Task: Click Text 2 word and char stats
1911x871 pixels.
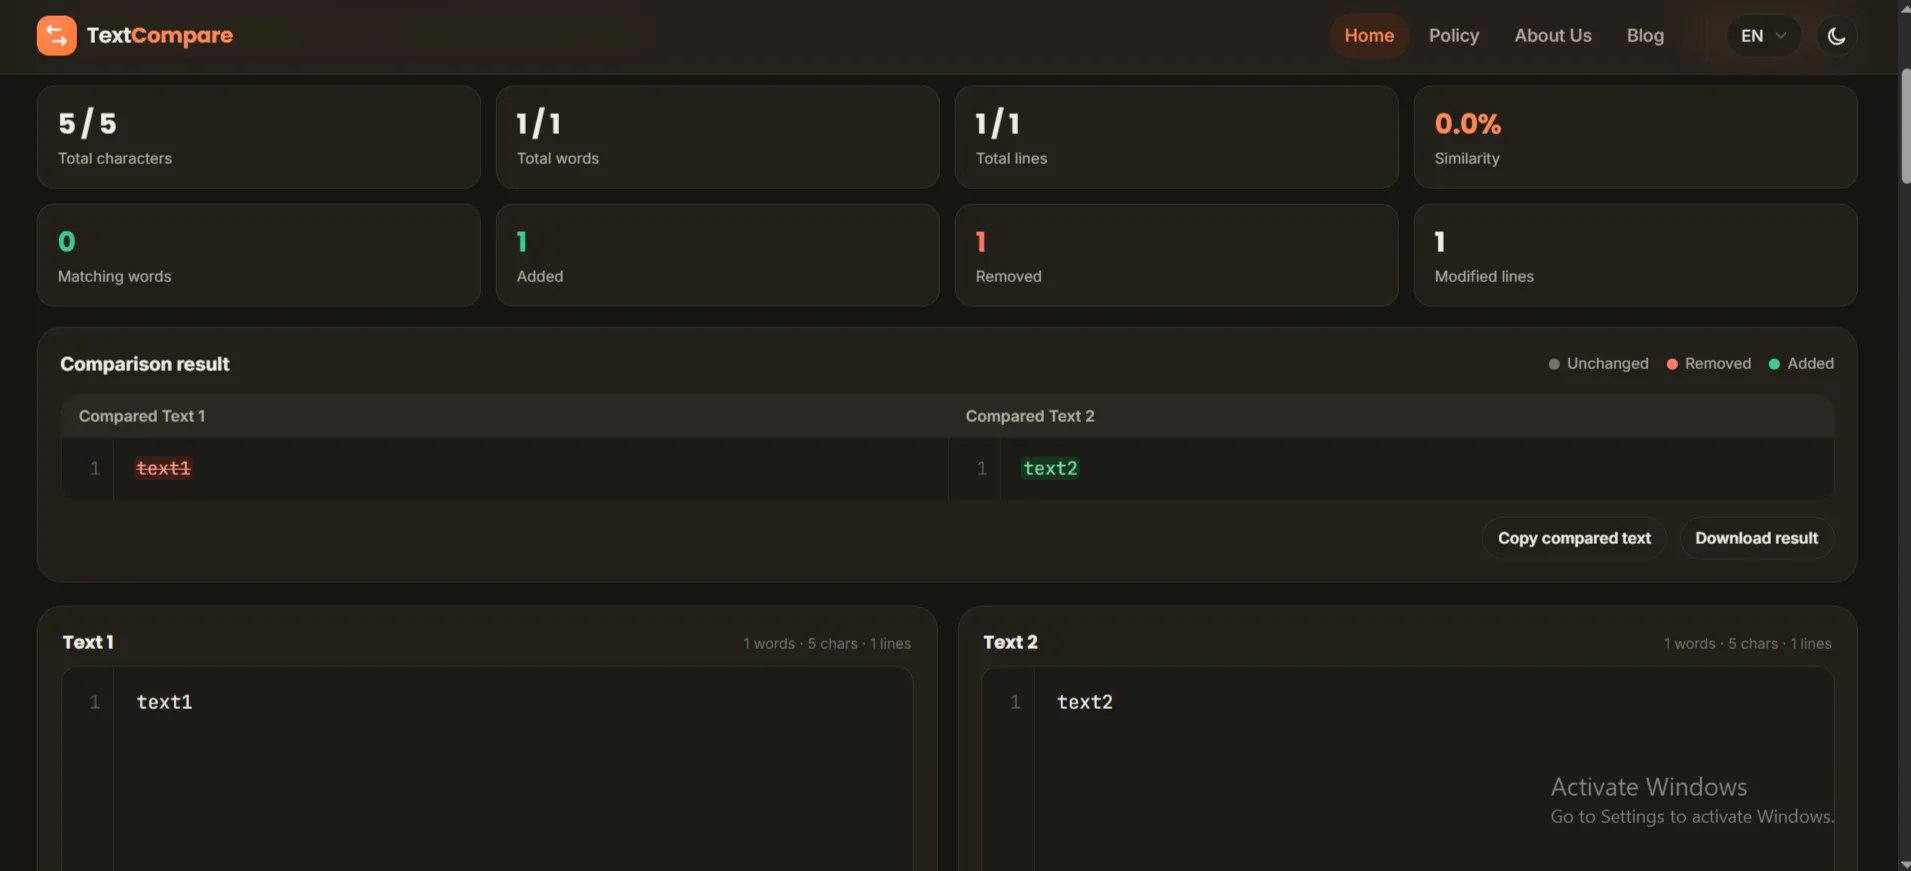Action: pyautogui.click(x=1747, y=644)
